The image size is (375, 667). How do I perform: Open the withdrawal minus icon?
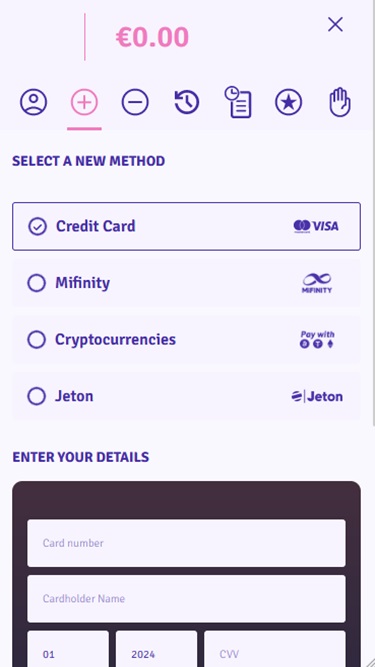coord(135,102)
